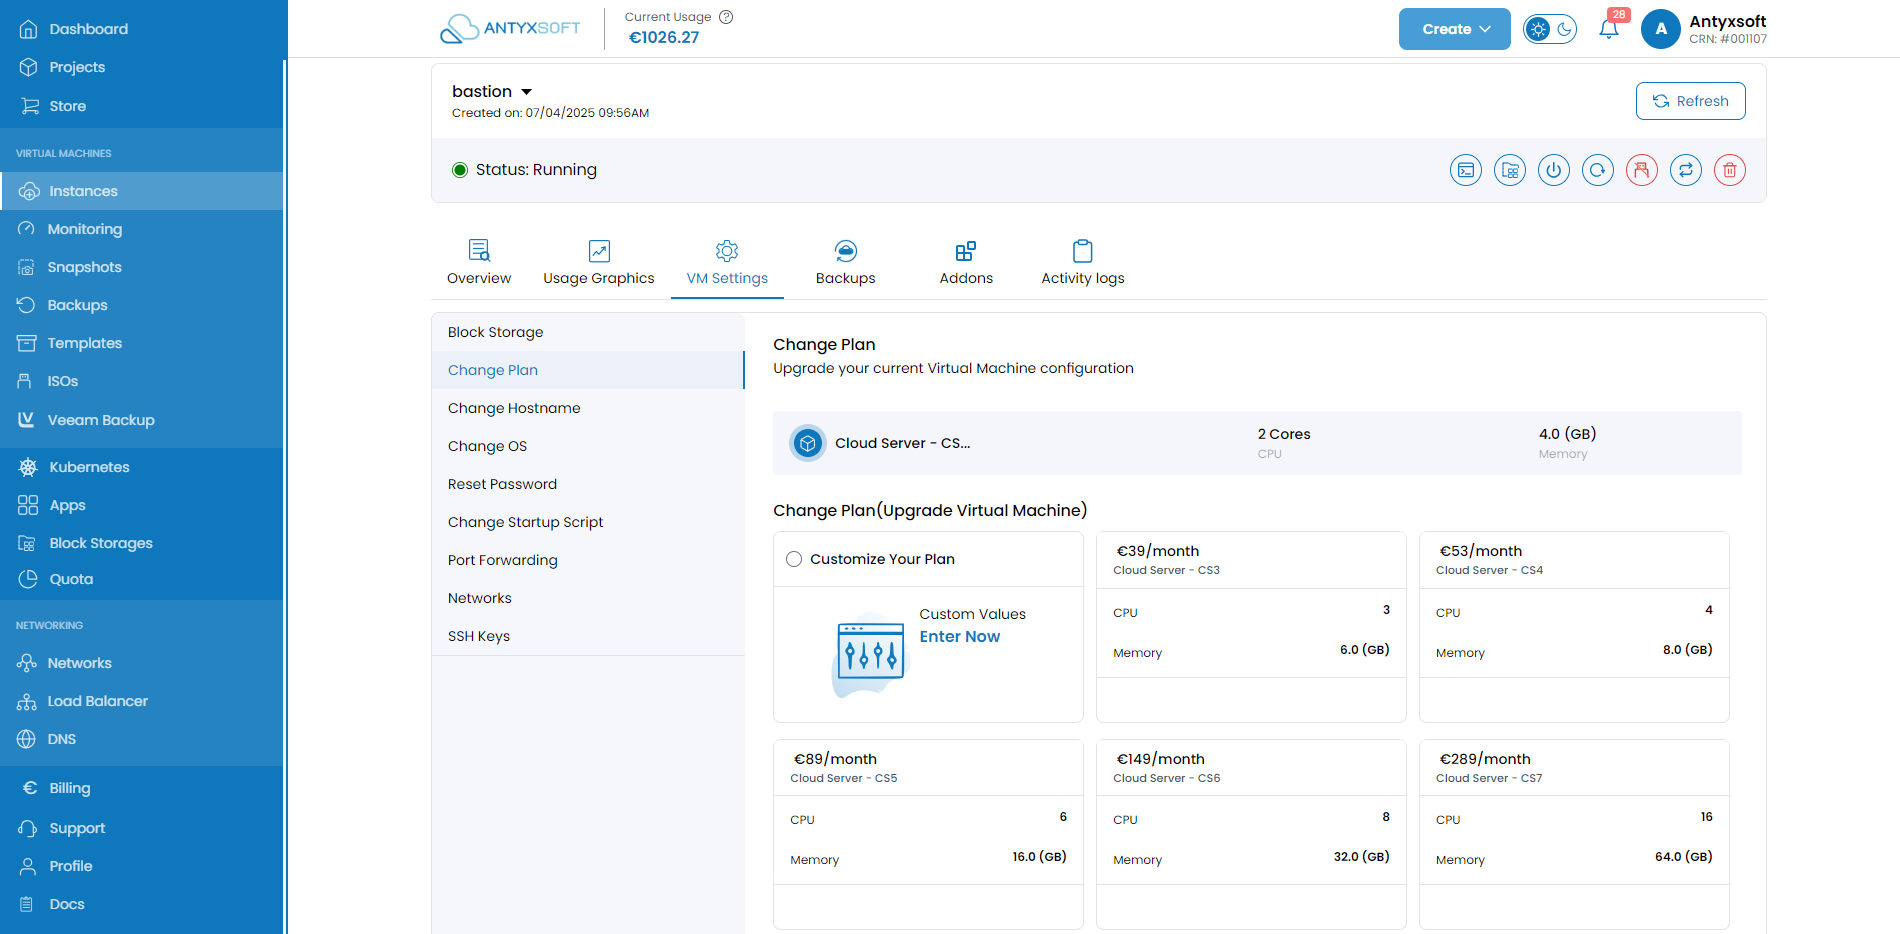Image resolution: width=1900 pixels, height=934 pixels.
Task: Open the notifications bell icon
Action: 1609,29
